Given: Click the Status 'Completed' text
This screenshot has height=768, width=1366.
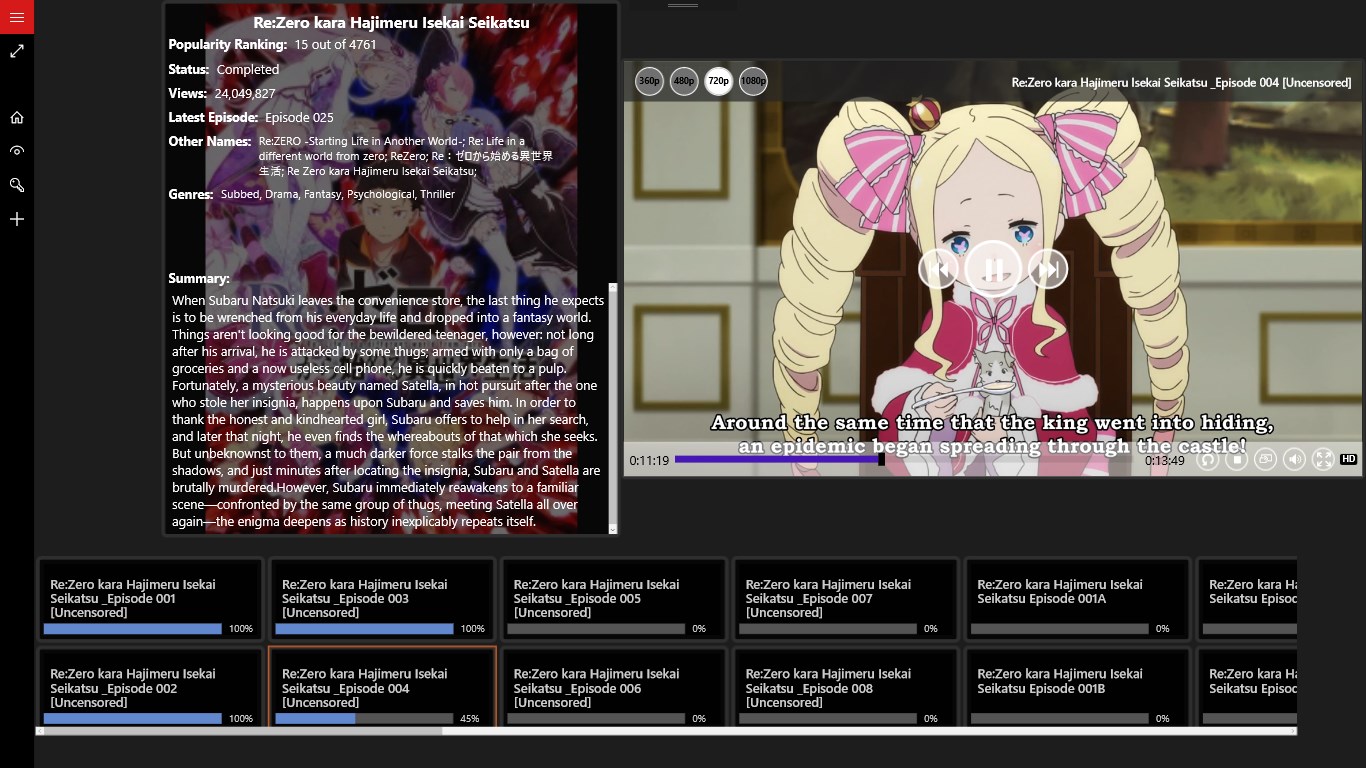Looking at the screenshot, I should coord(248,69).
